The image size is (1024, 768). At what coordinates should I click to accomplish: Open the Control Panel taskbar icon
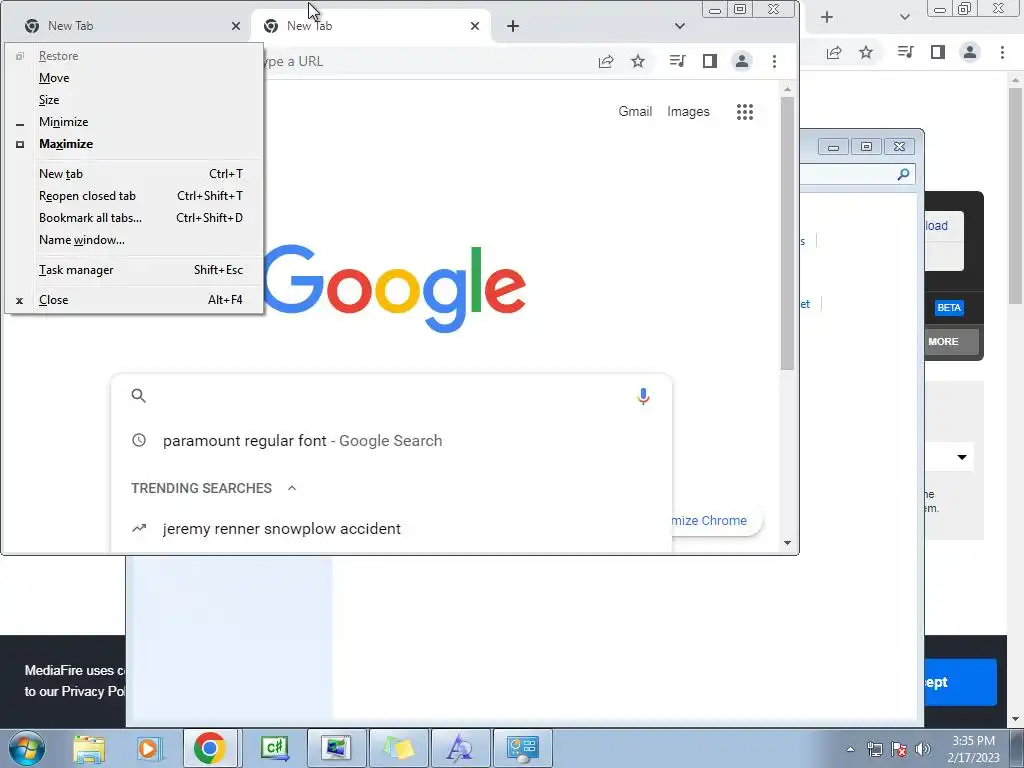click(x=522, y=748)
